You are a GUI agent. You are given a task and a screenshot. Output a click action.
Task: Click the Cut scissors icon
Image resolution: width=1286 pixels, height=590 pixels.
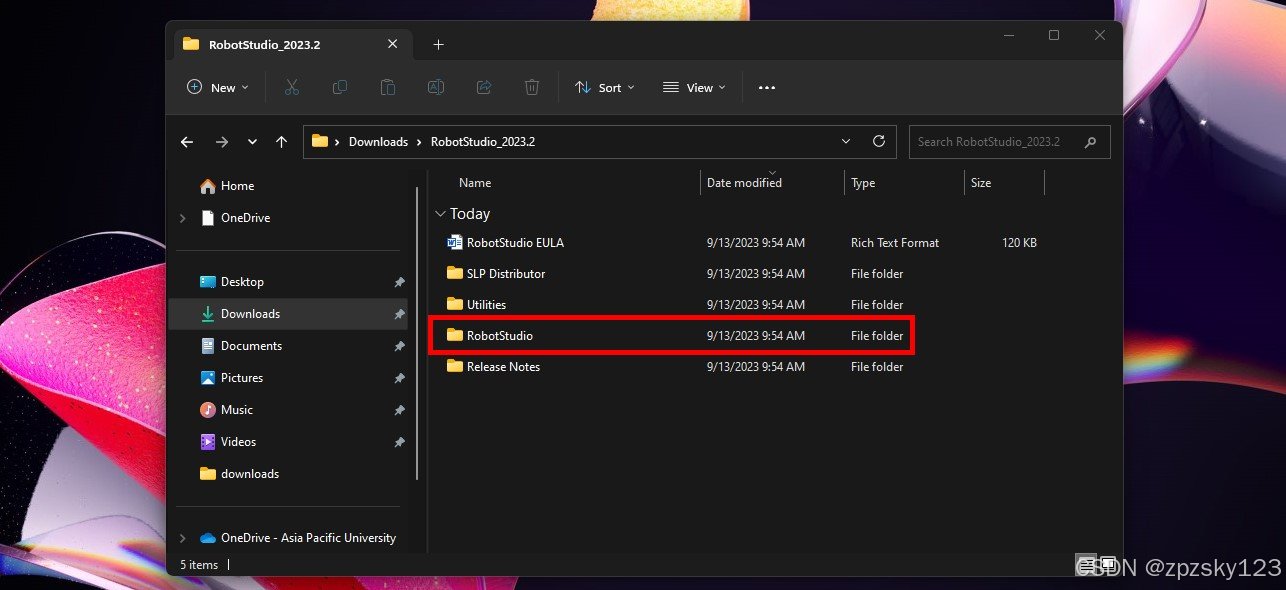pos(292,88)
